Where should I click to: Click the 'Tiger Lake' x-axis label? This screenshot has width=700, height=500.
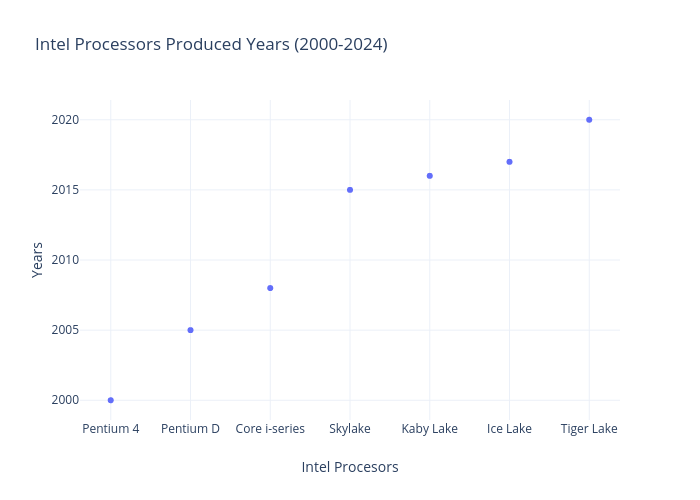point(589,429)
